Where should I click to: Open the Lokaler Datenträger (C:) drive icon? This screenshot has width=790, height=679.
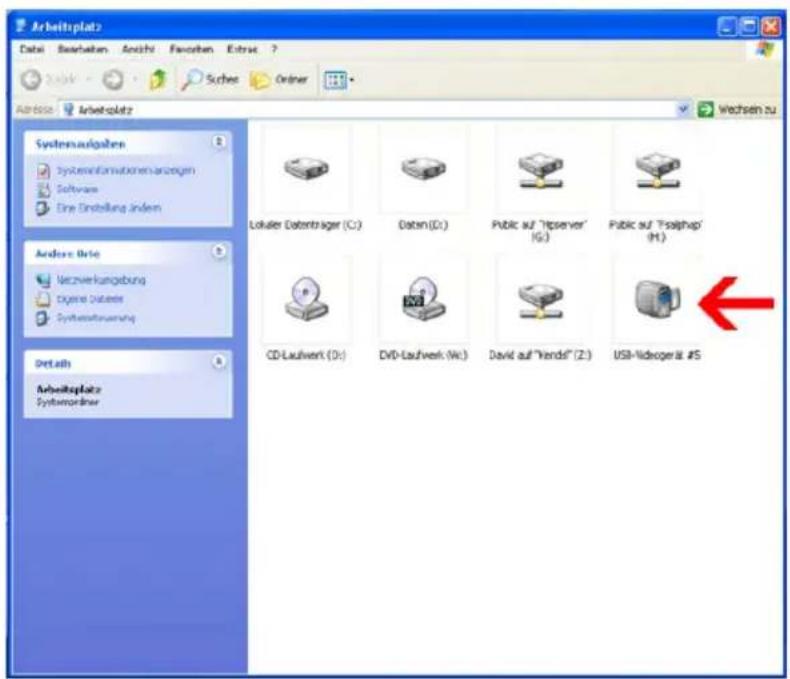coord(306,168)
